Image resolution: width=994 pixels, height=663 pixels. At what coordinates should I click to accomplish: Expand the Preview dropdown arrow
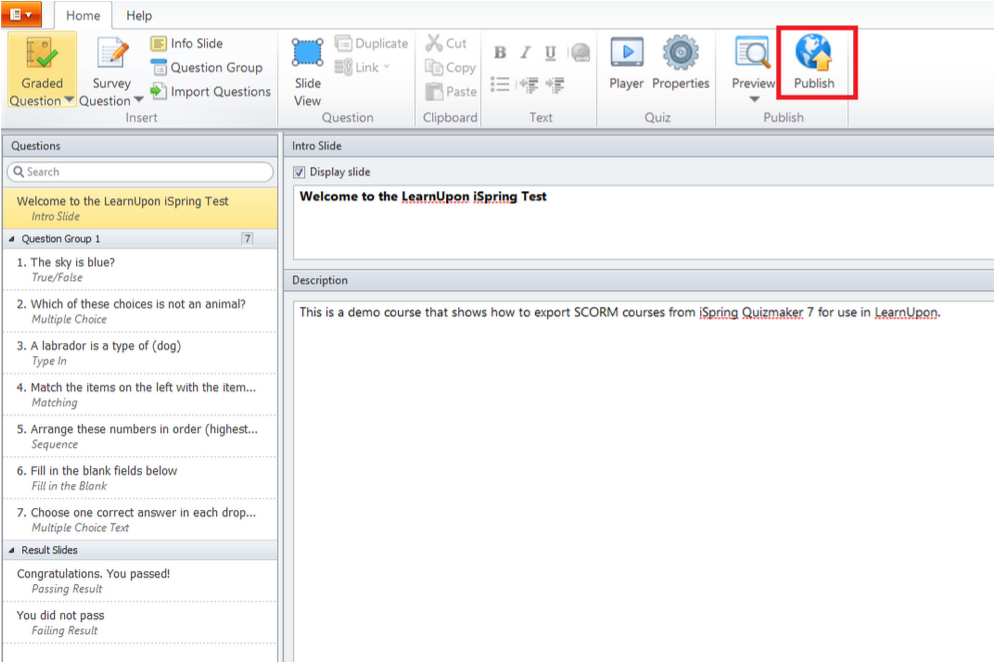click(754, 100)
